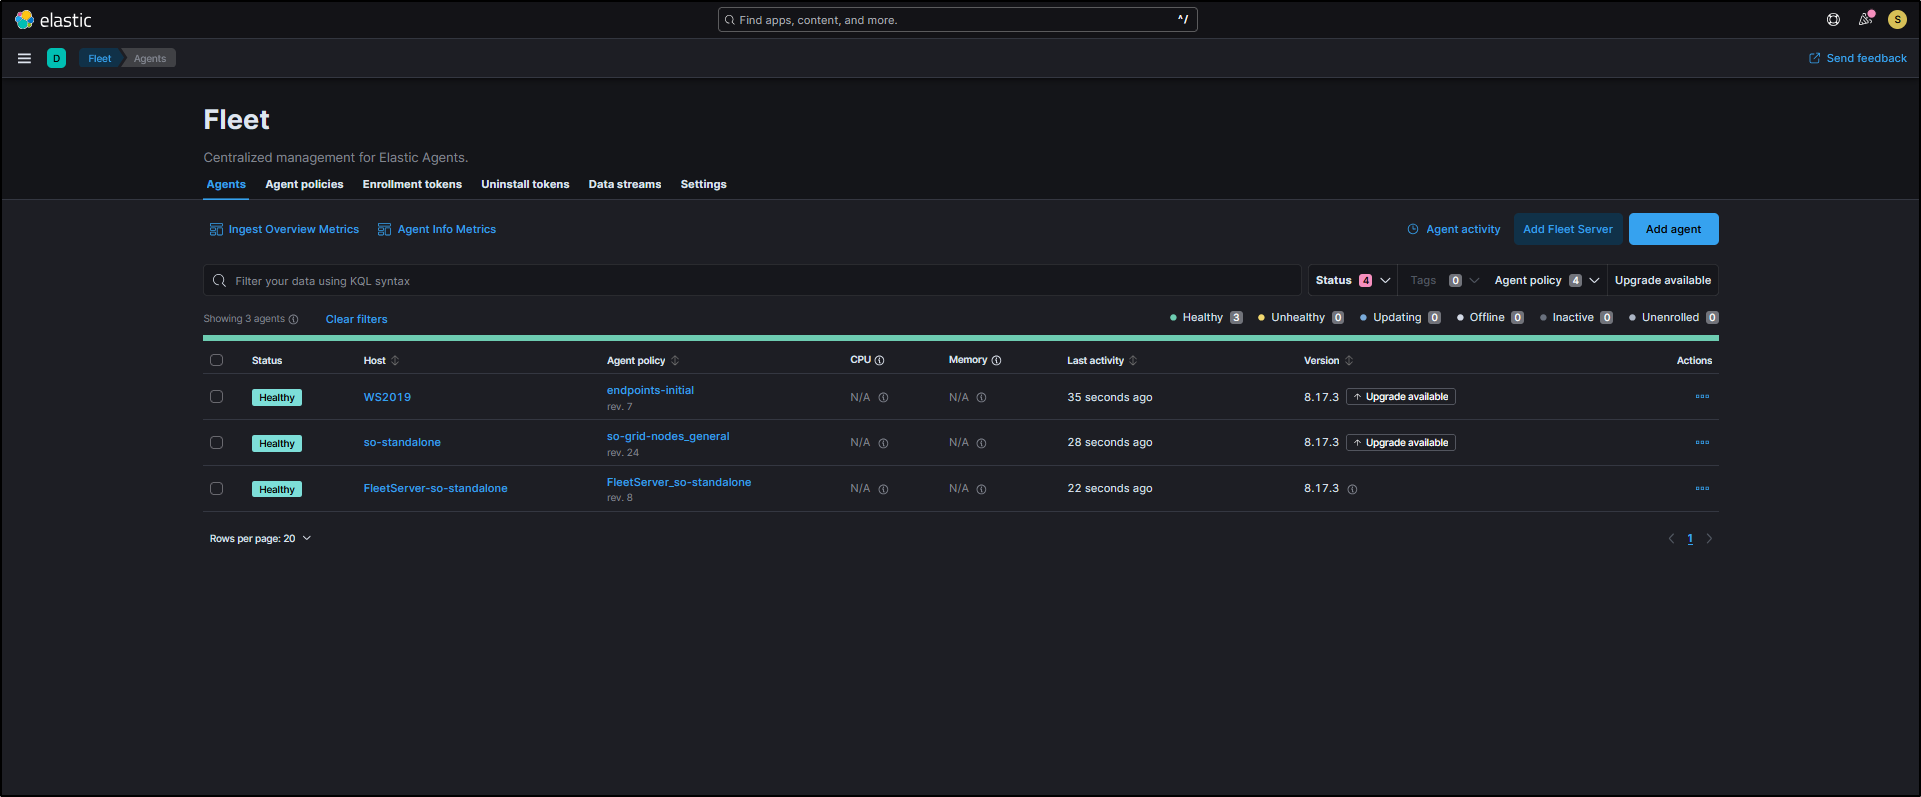The height and width of the screenshot is (797, 1921).
Task: Open the hamburger navigation menu
Action: [24, 58]
